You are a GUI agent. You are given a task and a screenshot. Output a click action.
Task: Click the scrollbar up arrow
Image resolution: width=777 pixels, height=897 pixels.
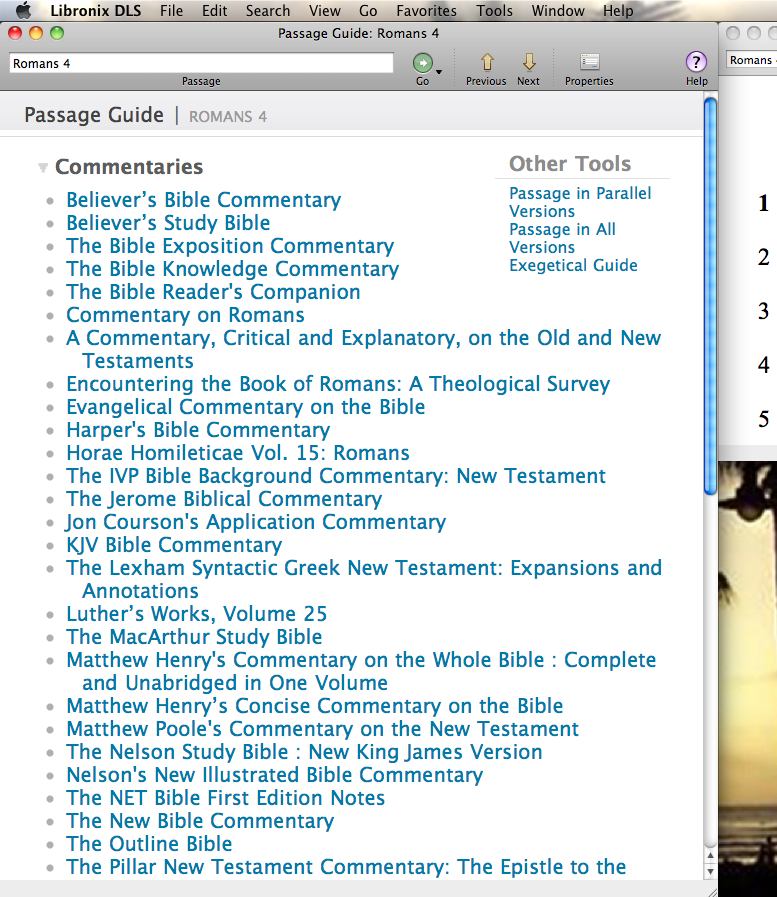(x=710, y=856)
